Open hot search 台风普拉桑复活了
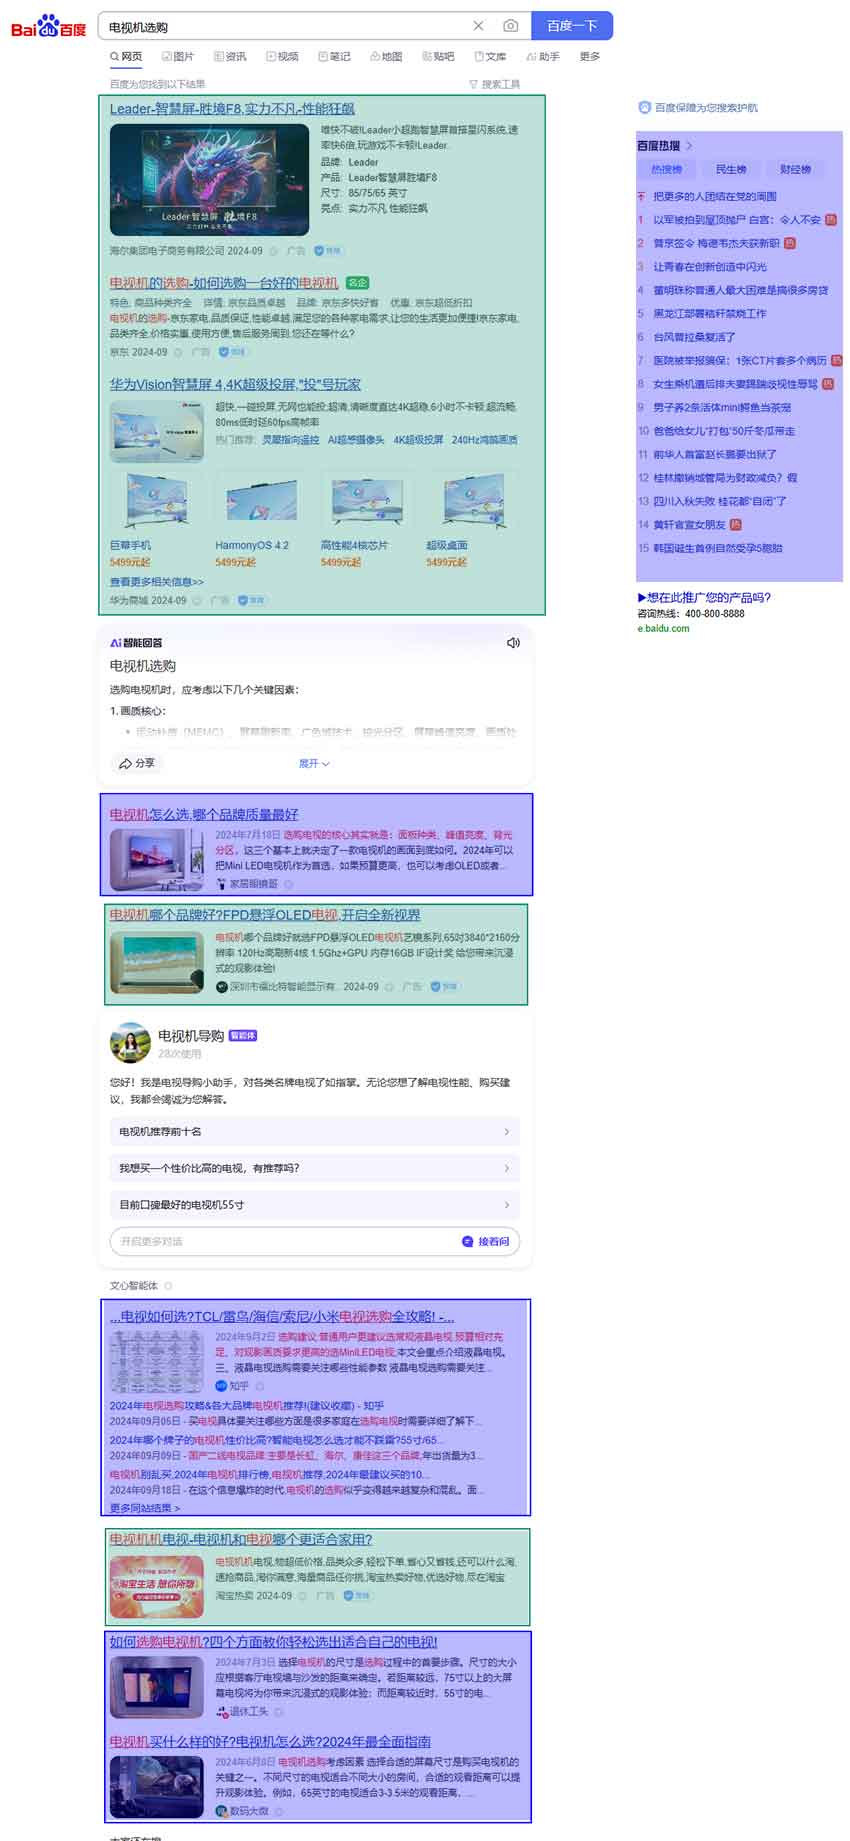 [694, 337]
